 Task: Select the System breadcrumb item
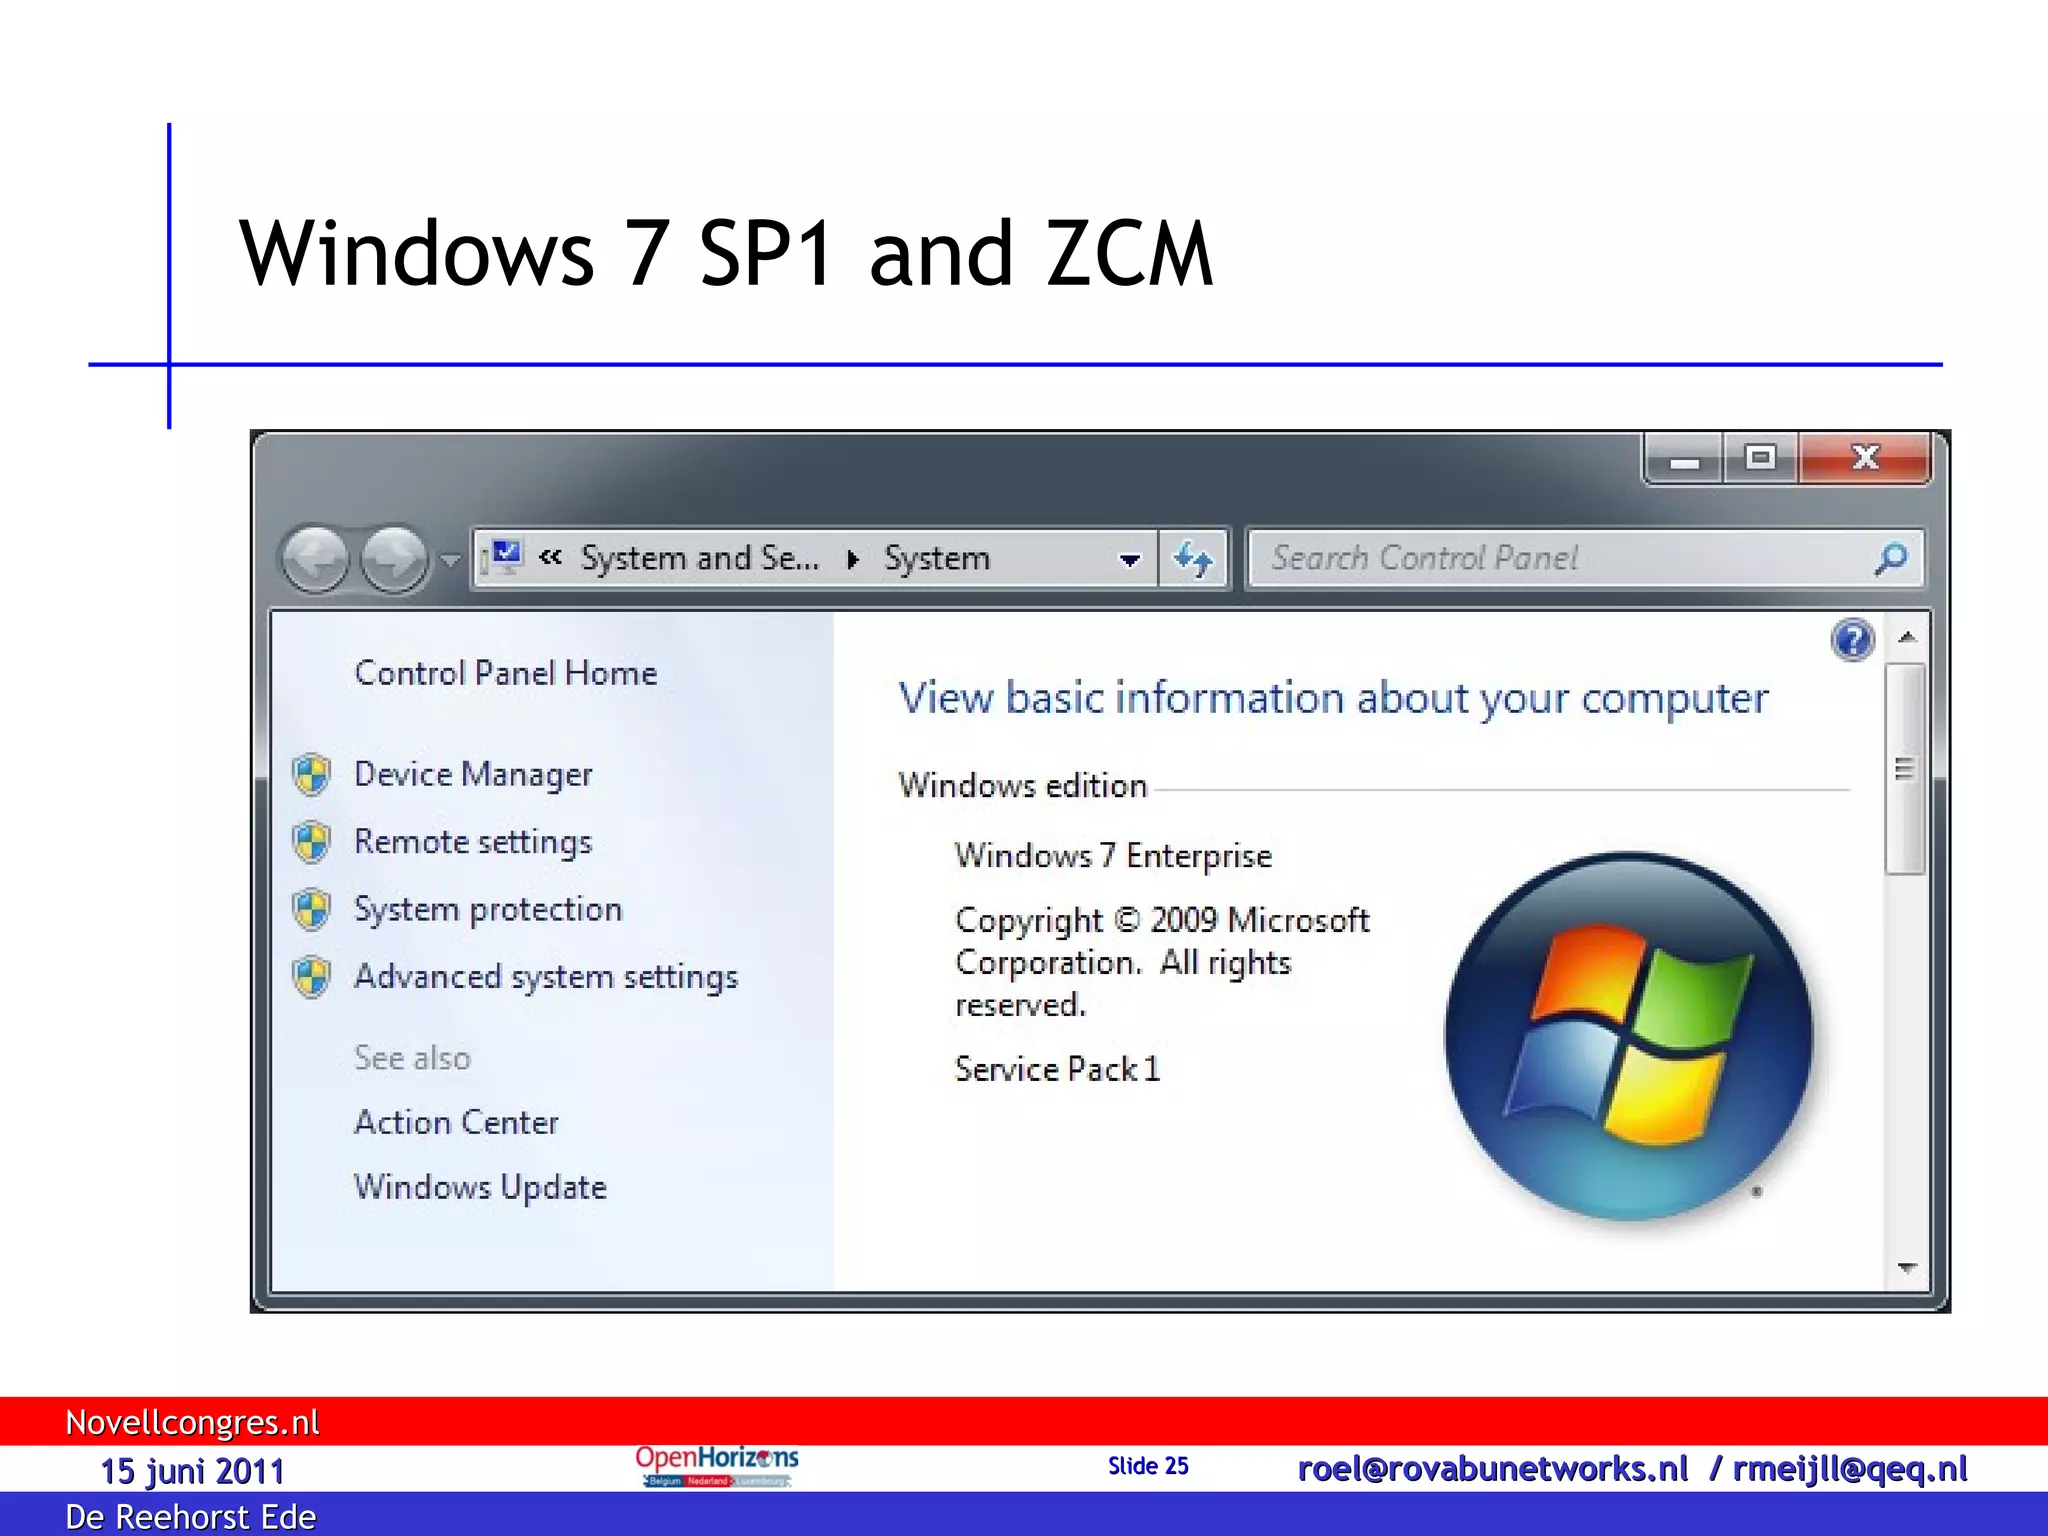click(937, 558)
